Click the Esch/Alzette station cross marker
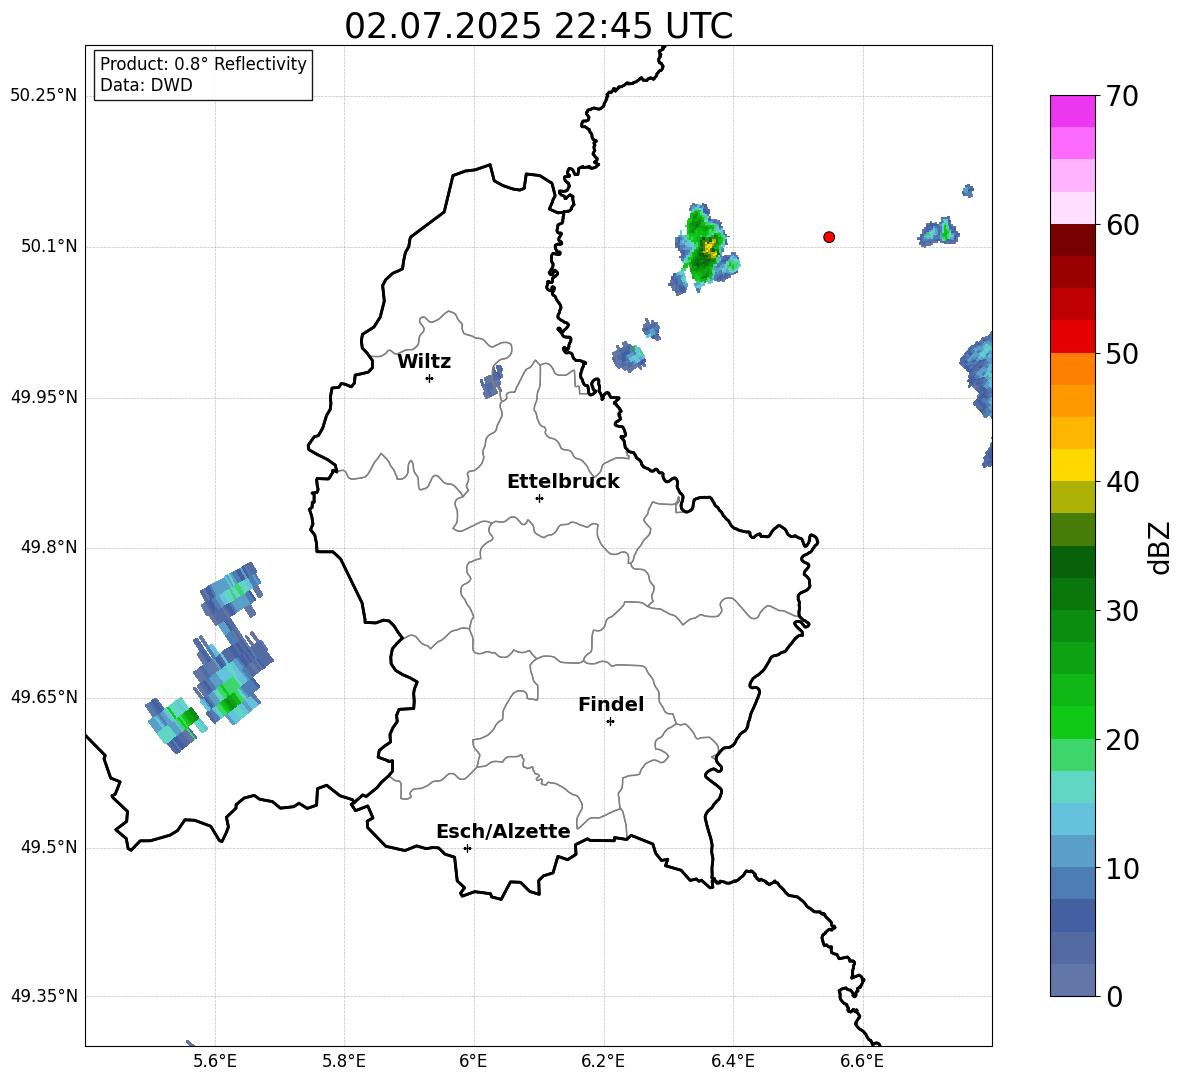This screenshot has width=1184, height=1081. coord(467,848)
